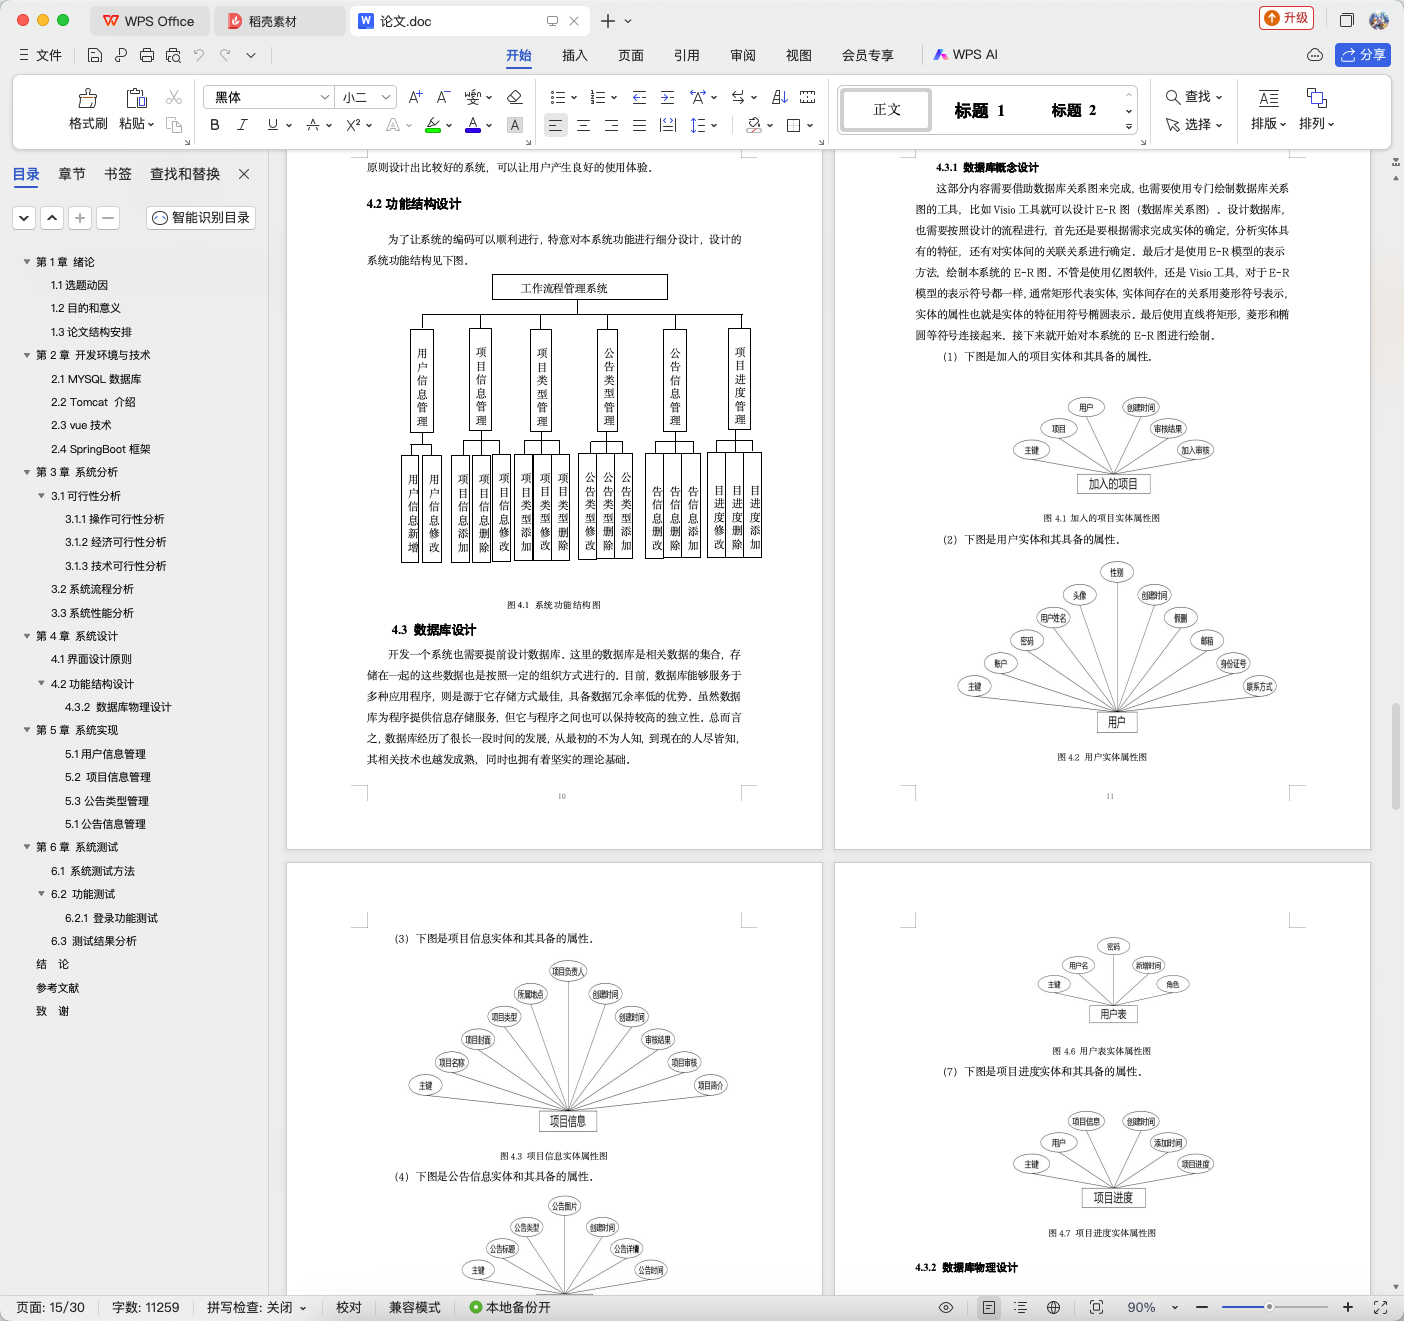
Task: Click the full screen icon in status bar
Action: pyautogui.click(x=1381, y=1307)
